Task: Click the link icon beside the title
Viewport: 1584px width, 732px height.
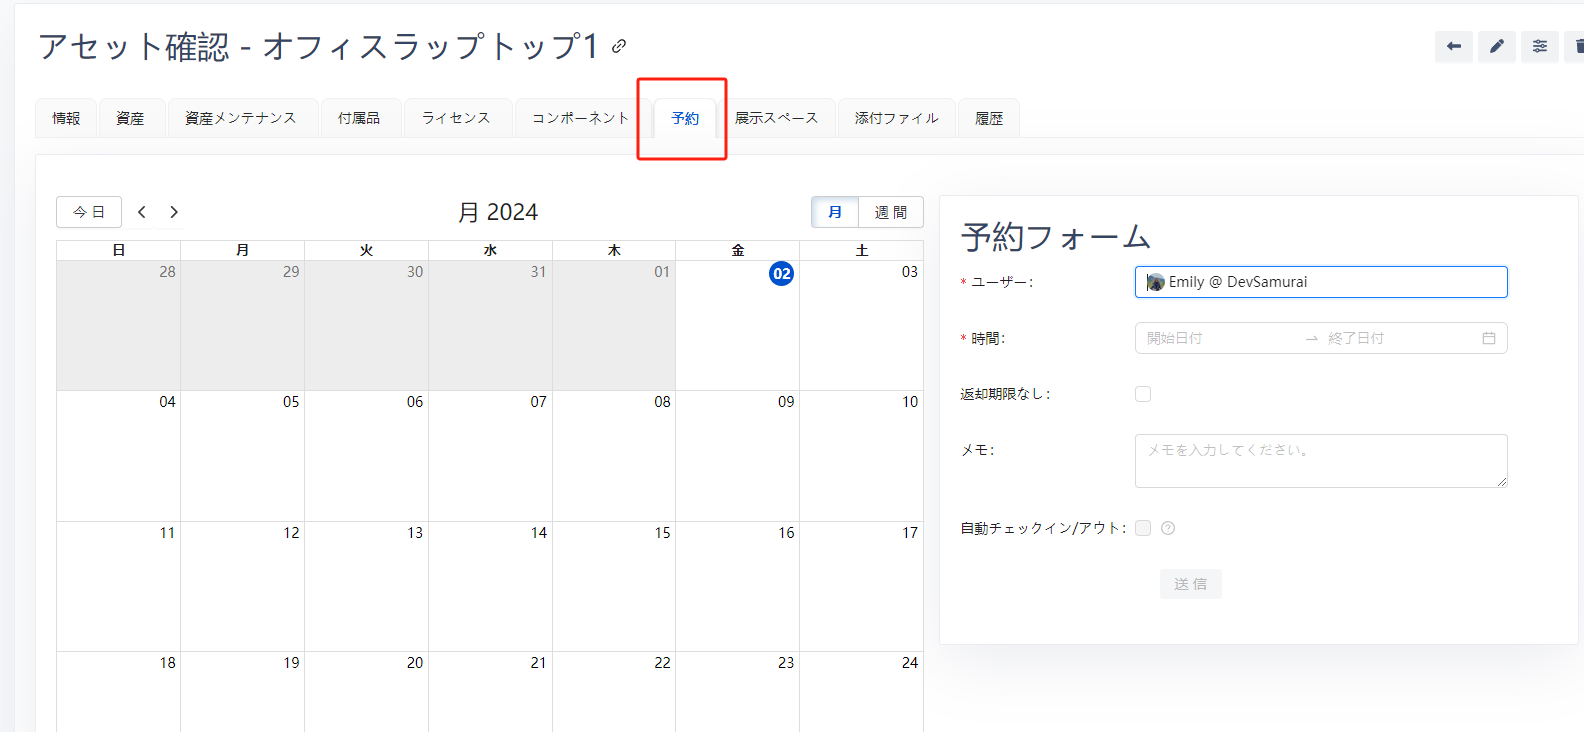Action: (x=619, y=46)
